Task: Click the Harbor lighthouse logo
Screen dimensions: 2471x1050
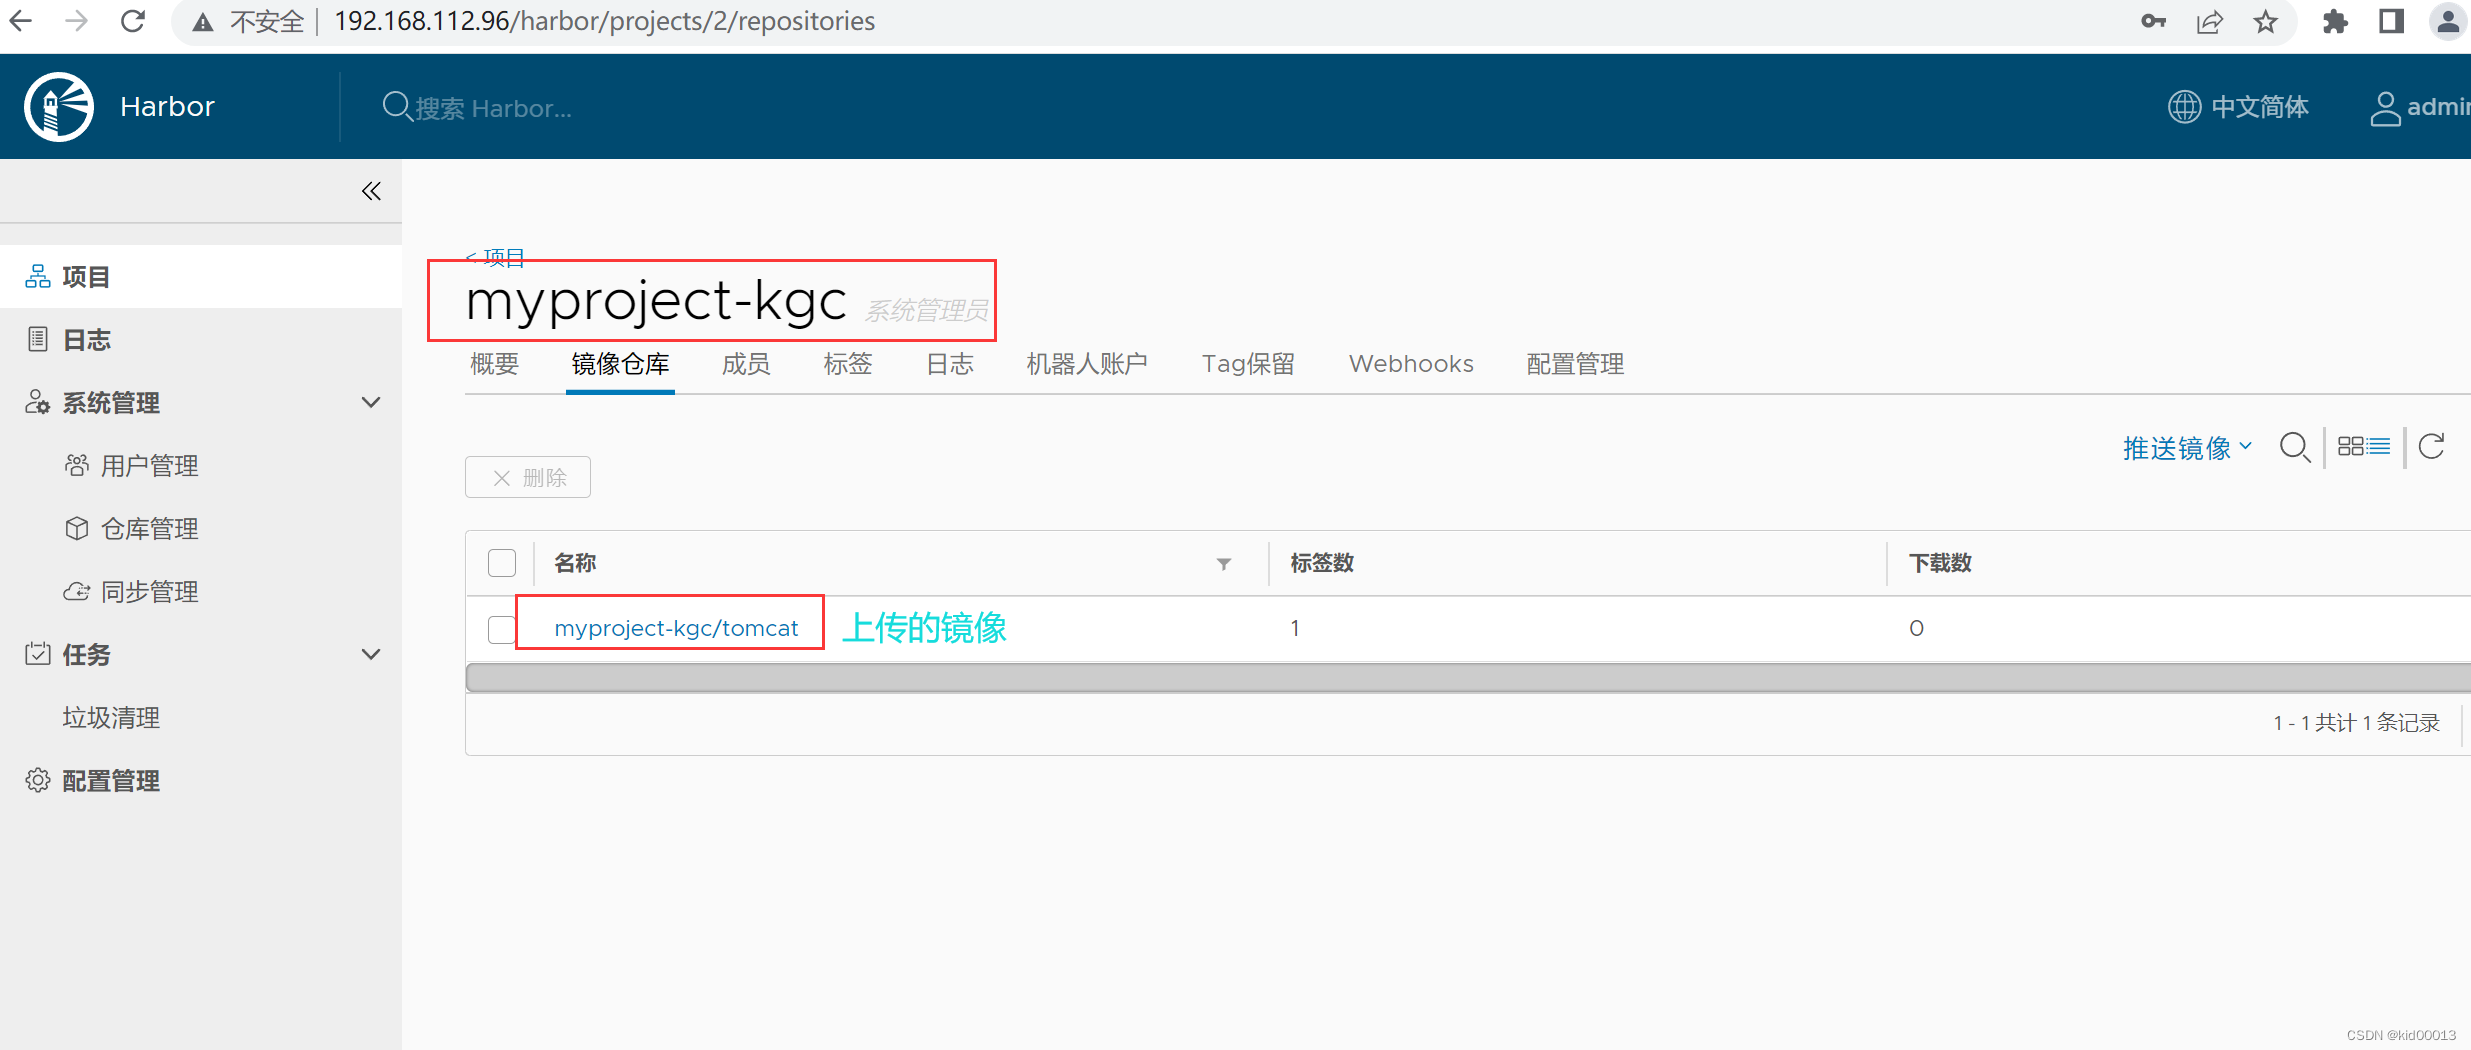Action: [57, 106]
